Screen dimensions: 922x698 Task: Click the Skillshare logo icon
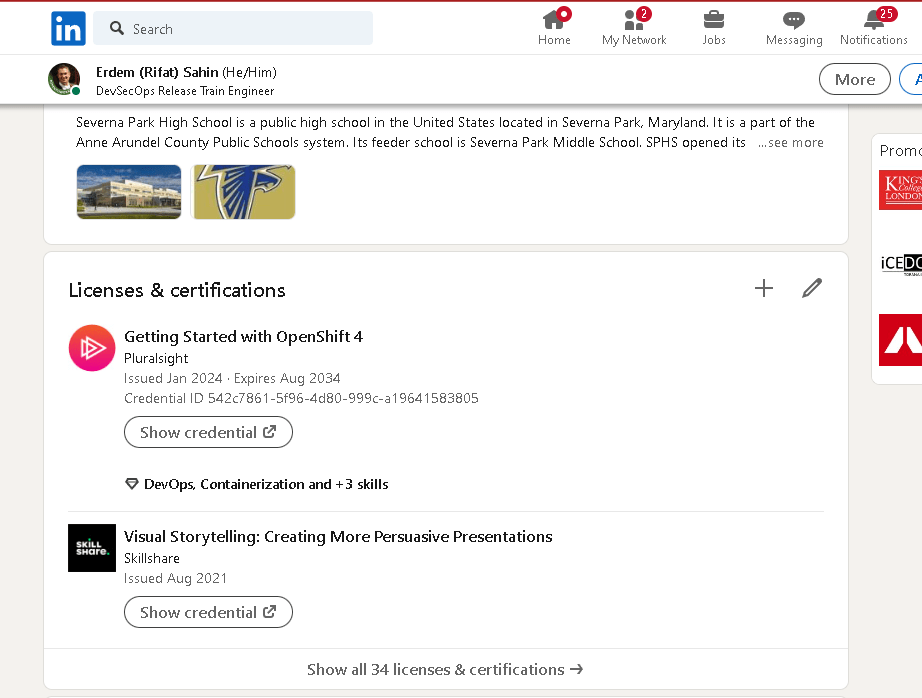[x=92, y=548]
